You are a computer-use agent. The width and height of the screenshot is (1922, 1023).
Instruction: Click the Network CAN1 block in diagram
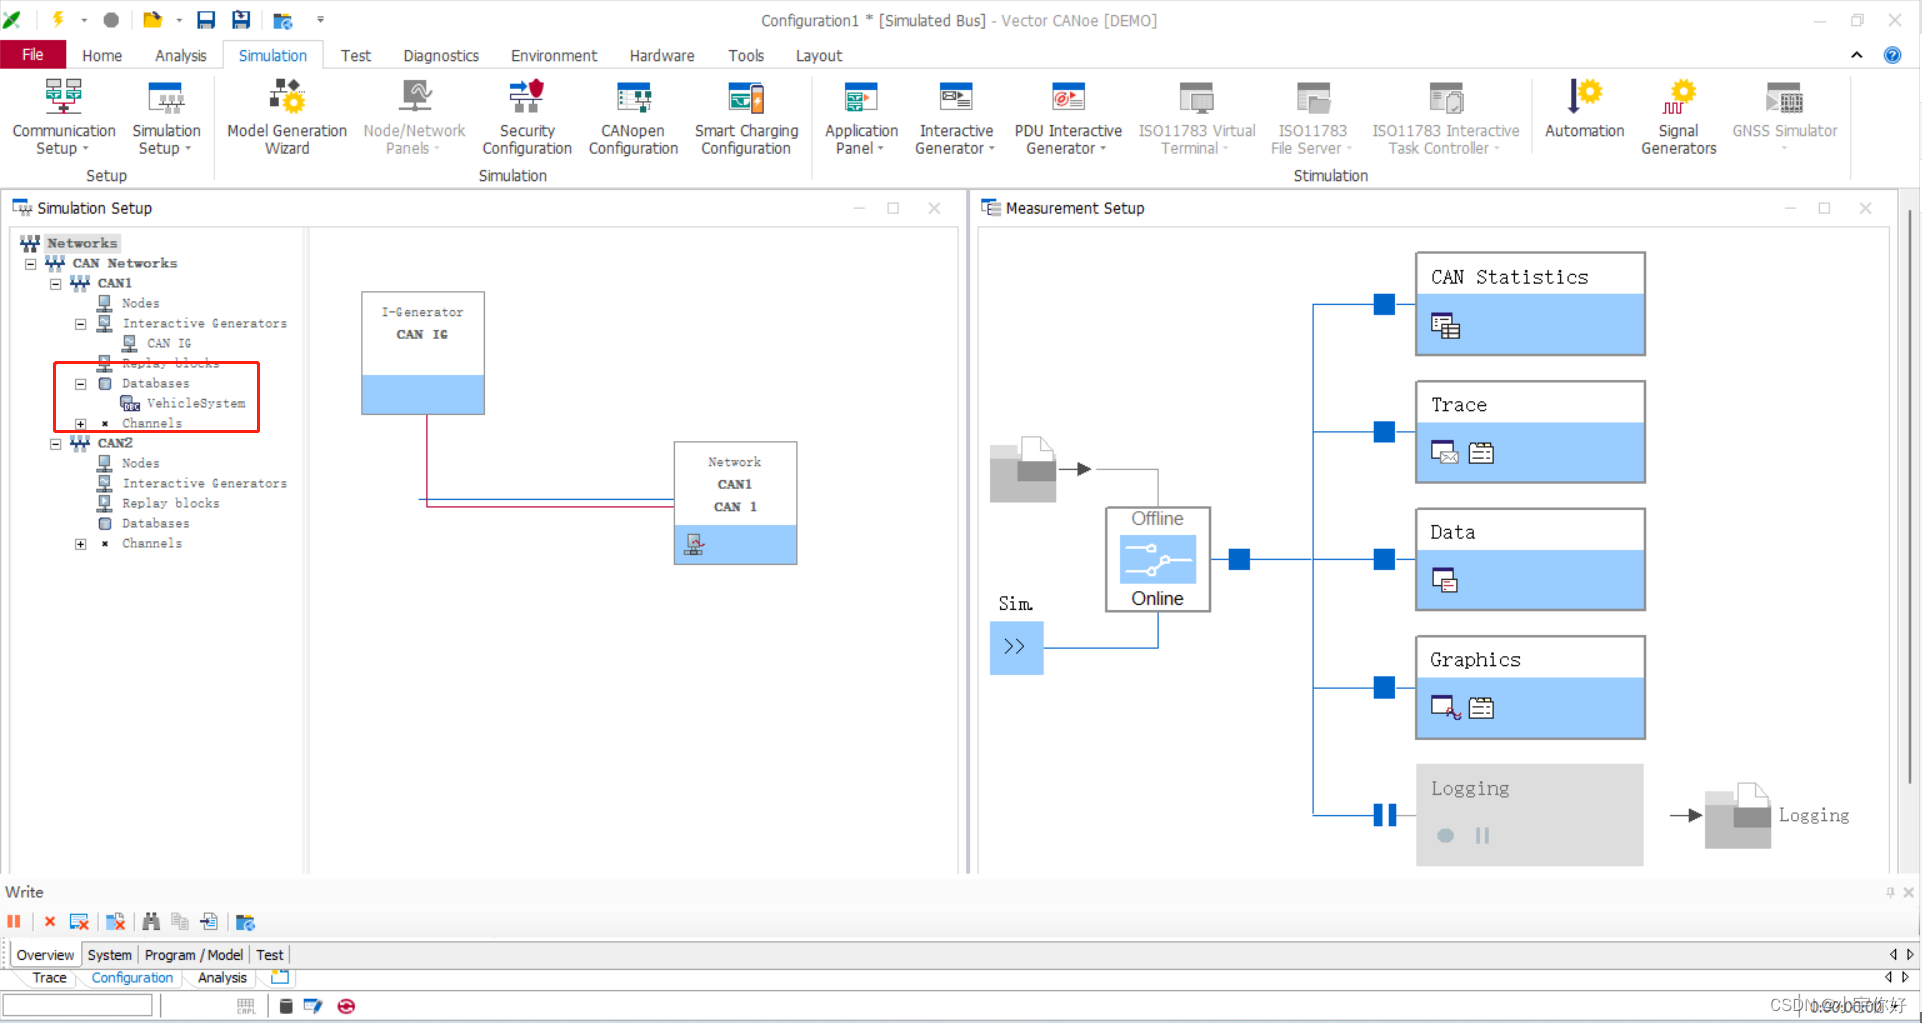(x=735, y=503)
